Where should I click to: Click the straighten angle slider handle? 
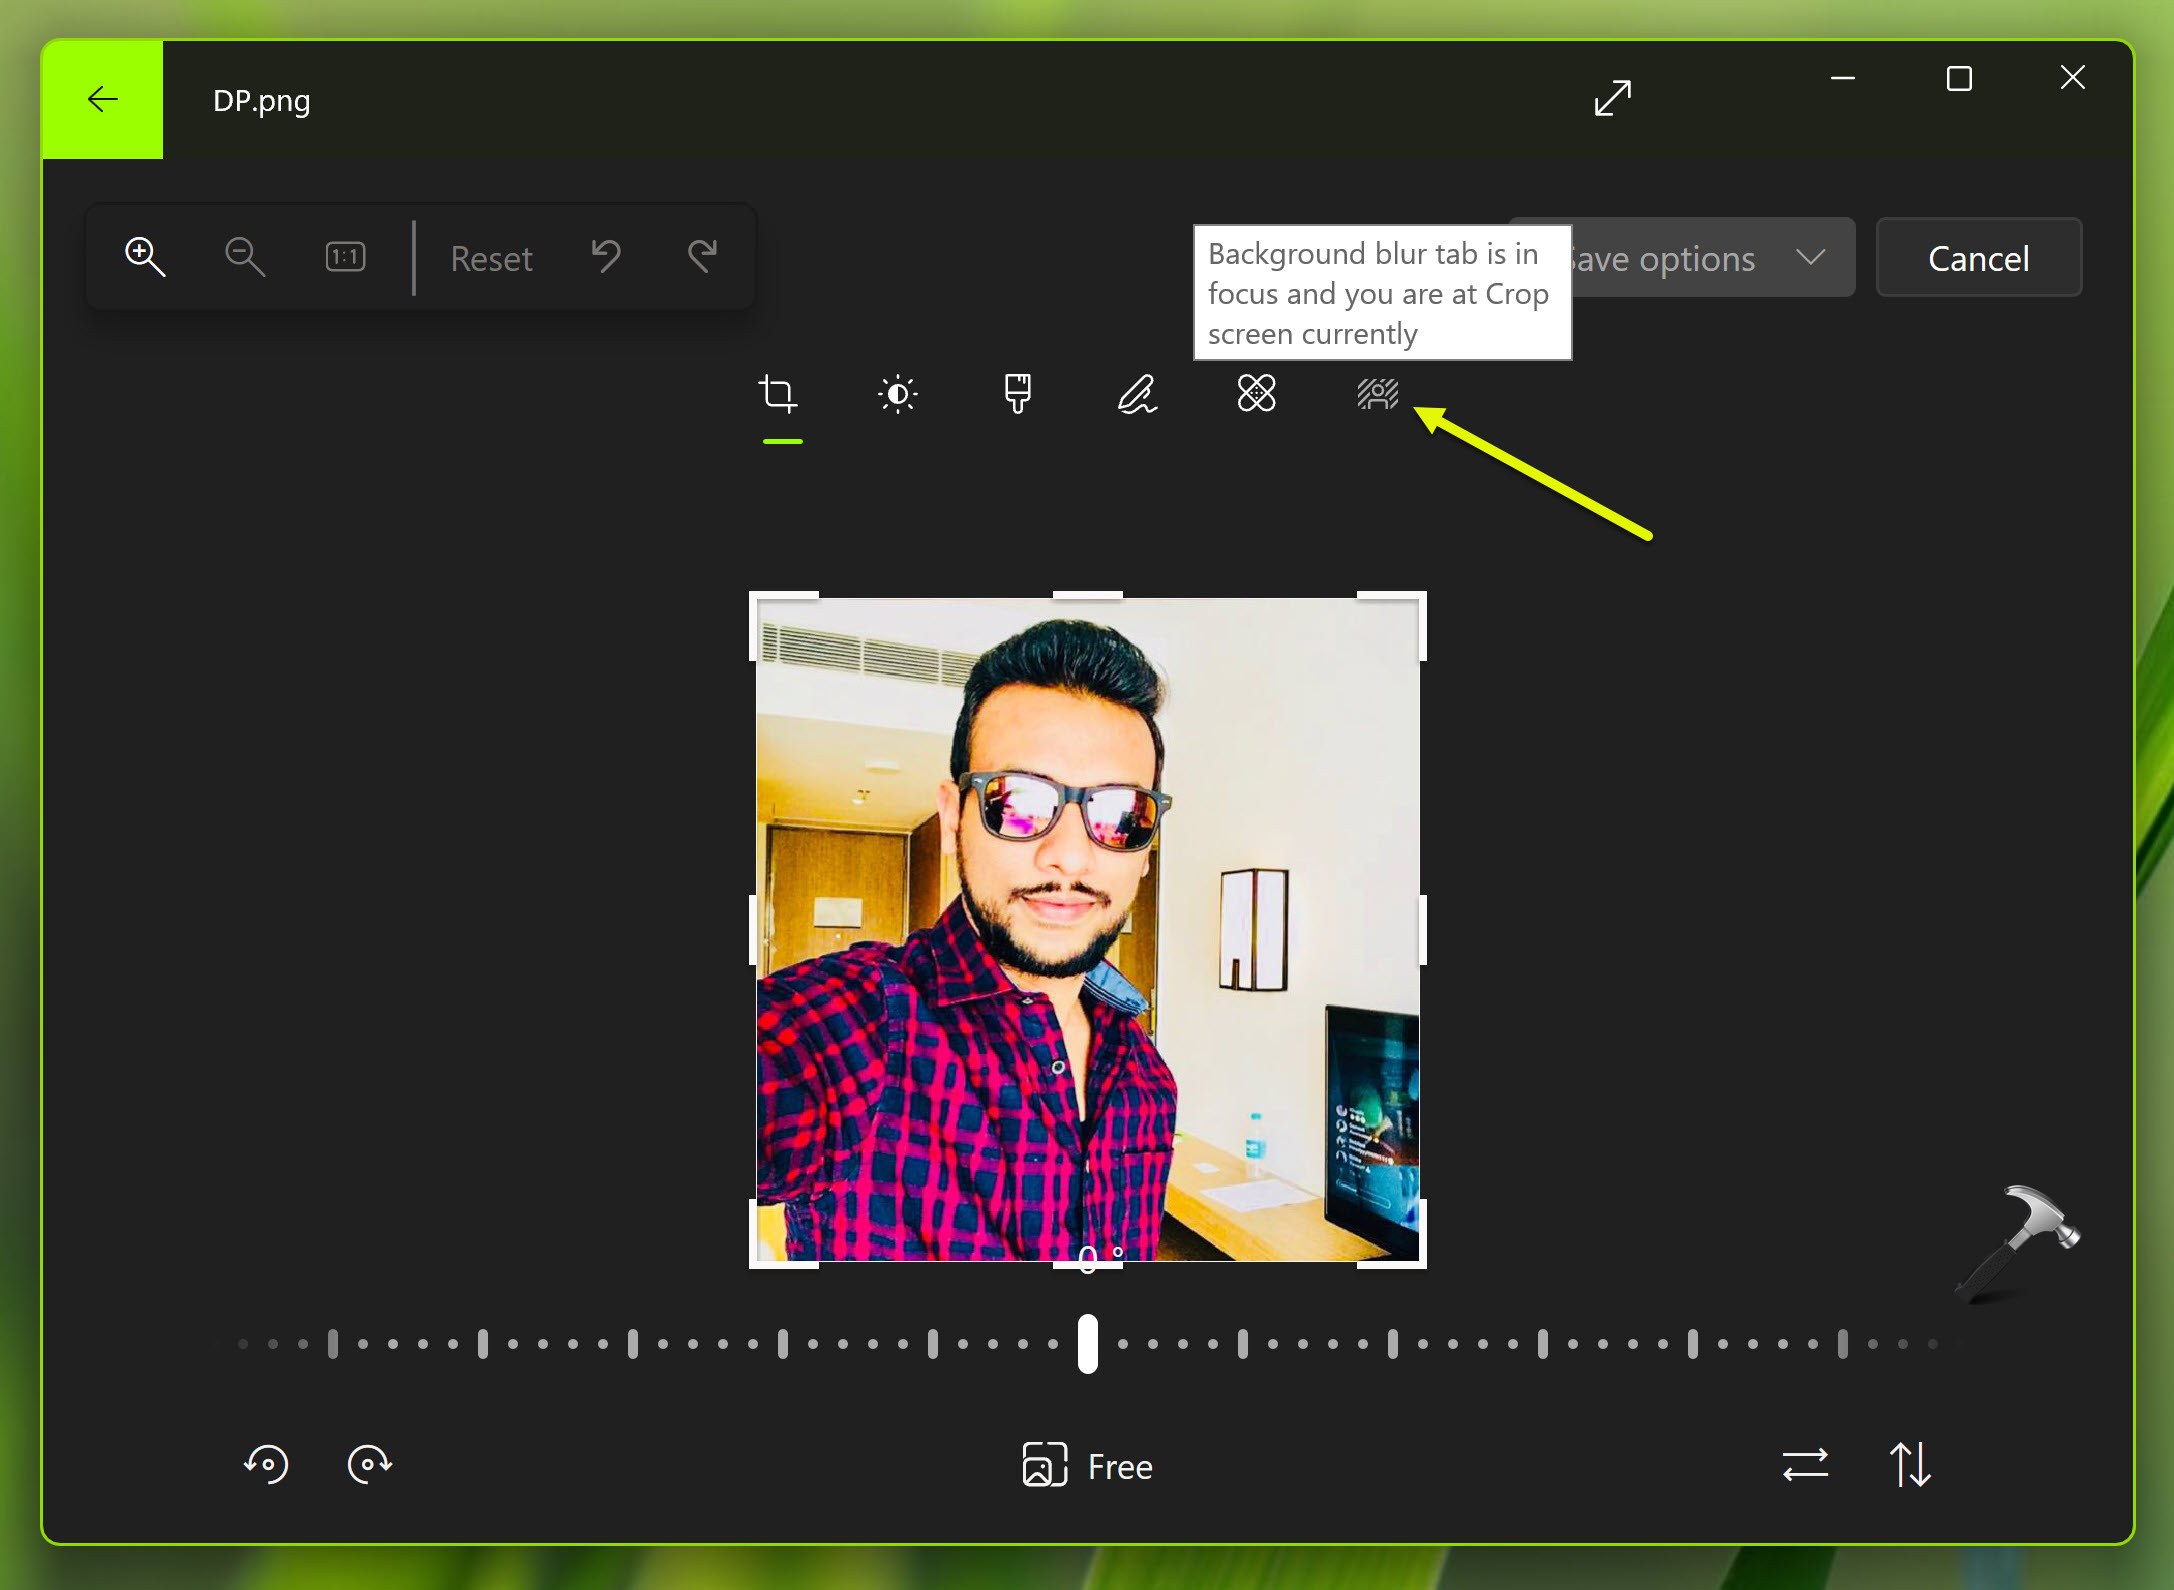(1088, 1343)
